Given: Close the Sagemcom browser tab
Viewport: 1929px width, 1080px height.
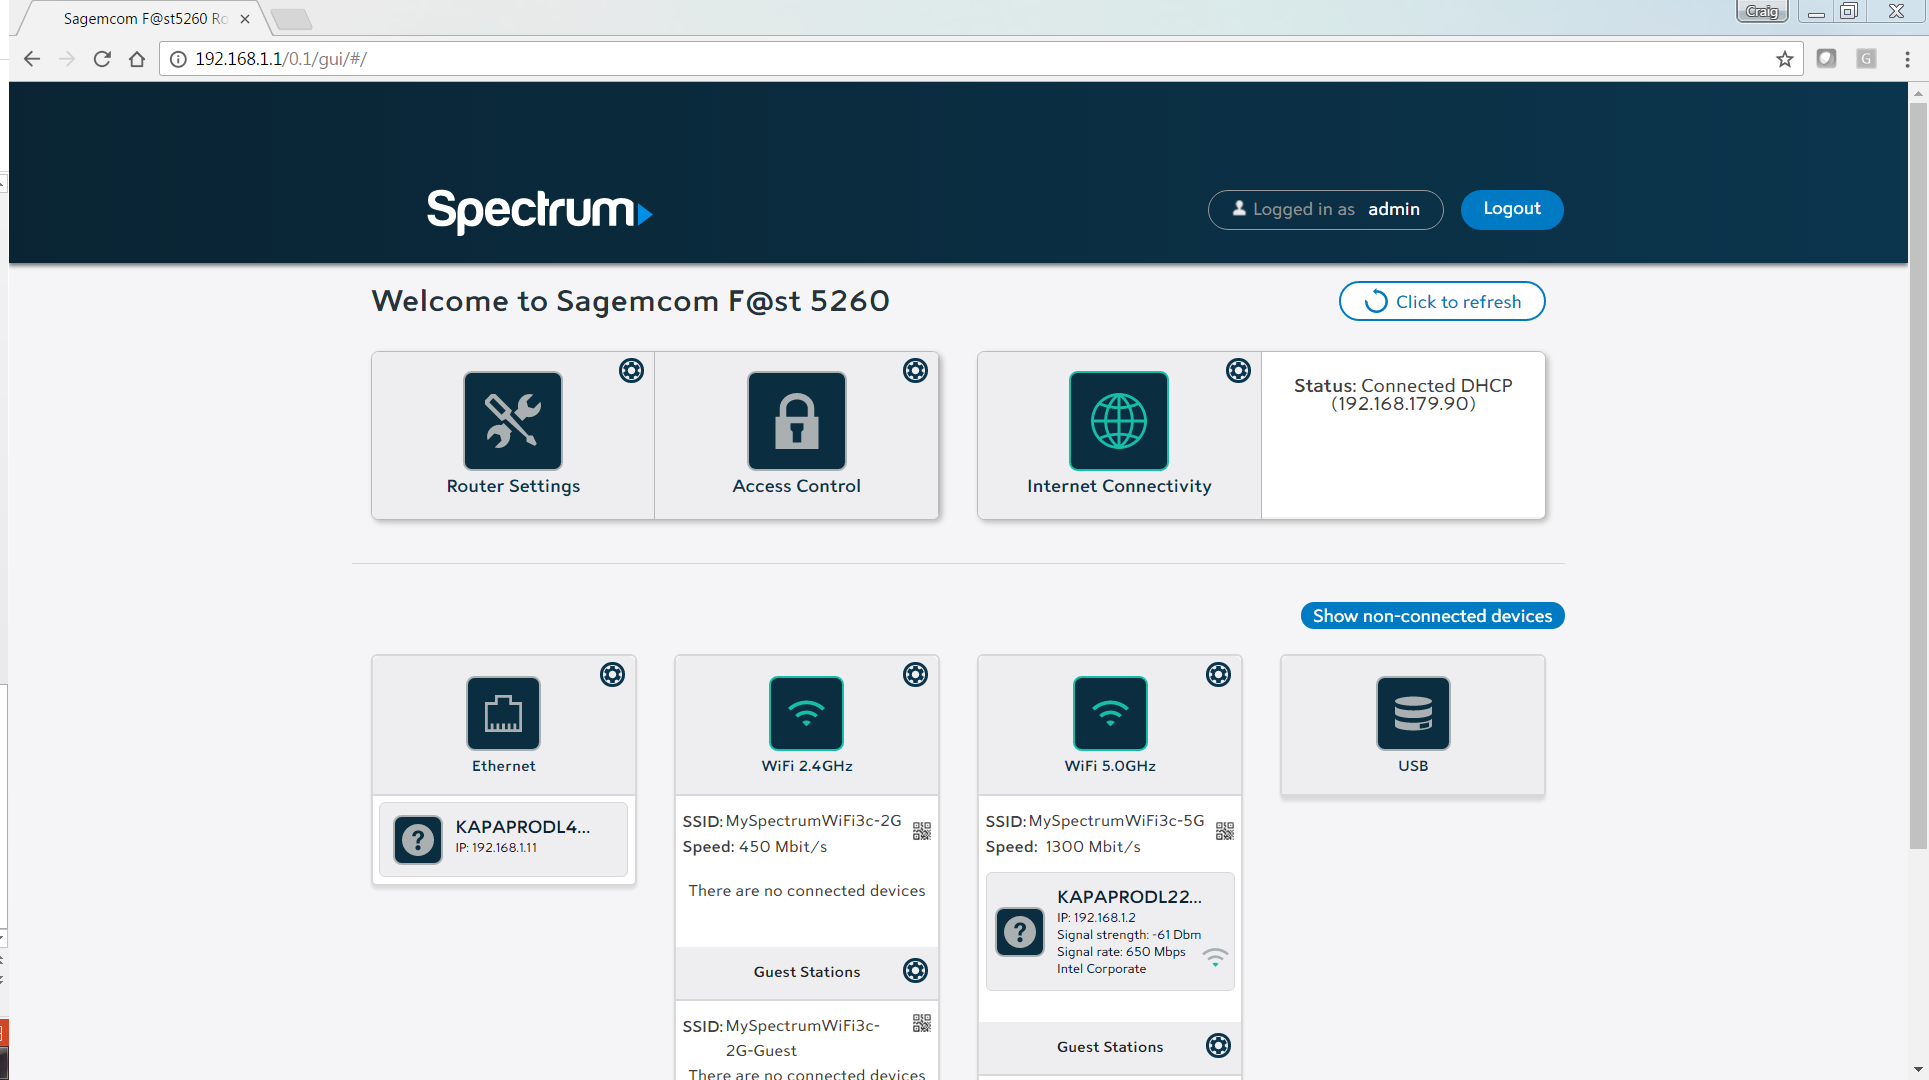Looking at the screenshot, I should pyautogui.click(x=245, y=19).
